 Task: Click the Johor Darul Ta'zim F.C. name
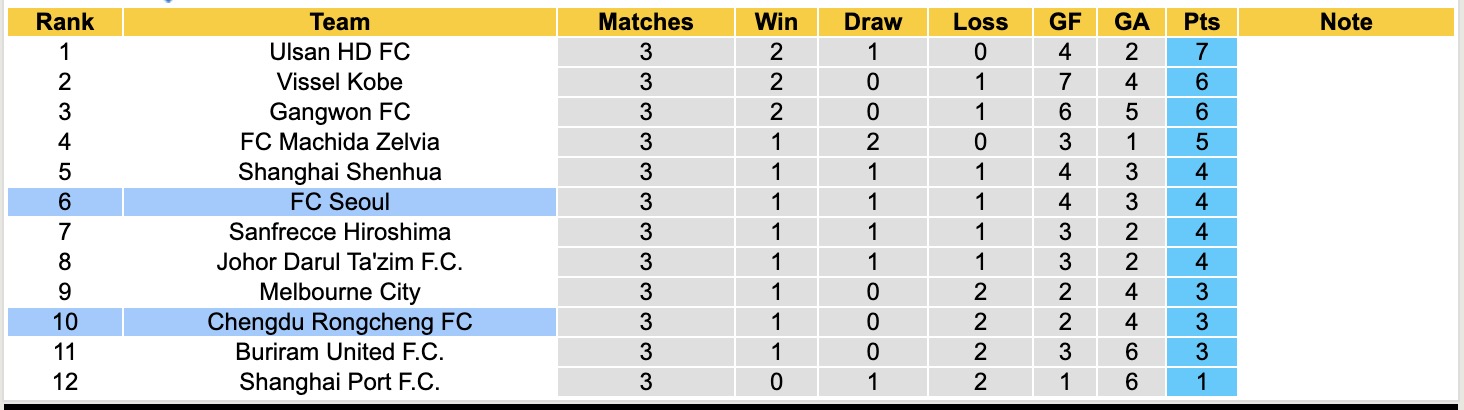point(339,262)
